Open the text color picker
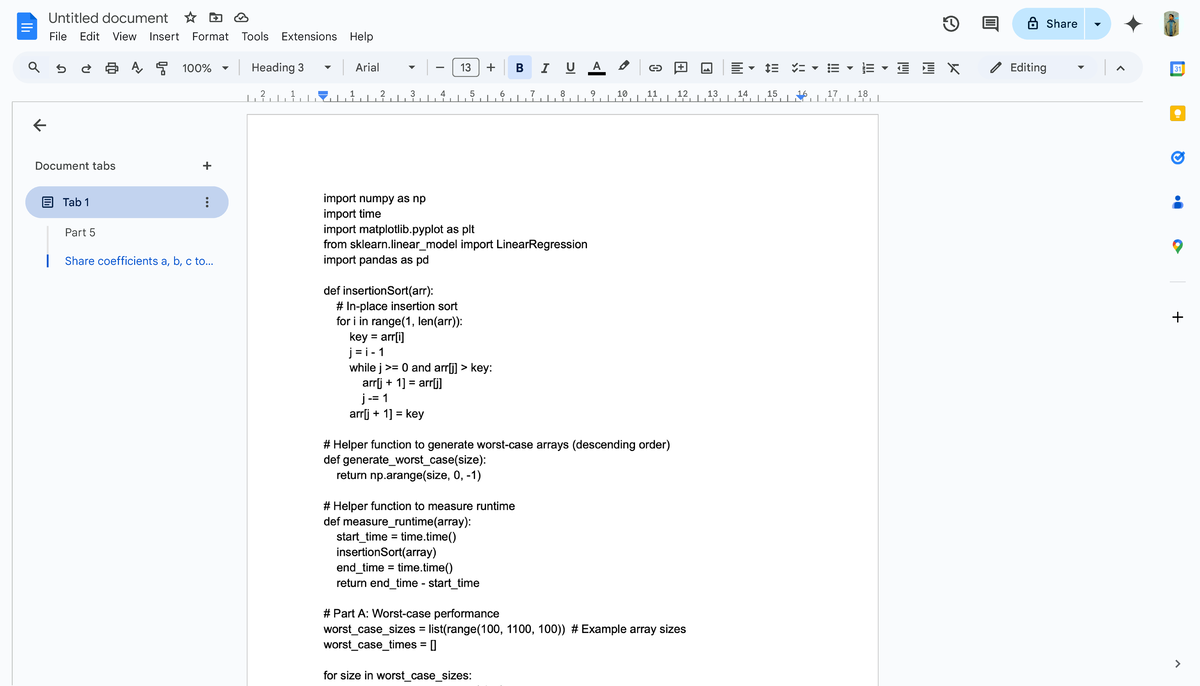The width and height of the screenshot is (1200, 686). [x=596, y=68]
